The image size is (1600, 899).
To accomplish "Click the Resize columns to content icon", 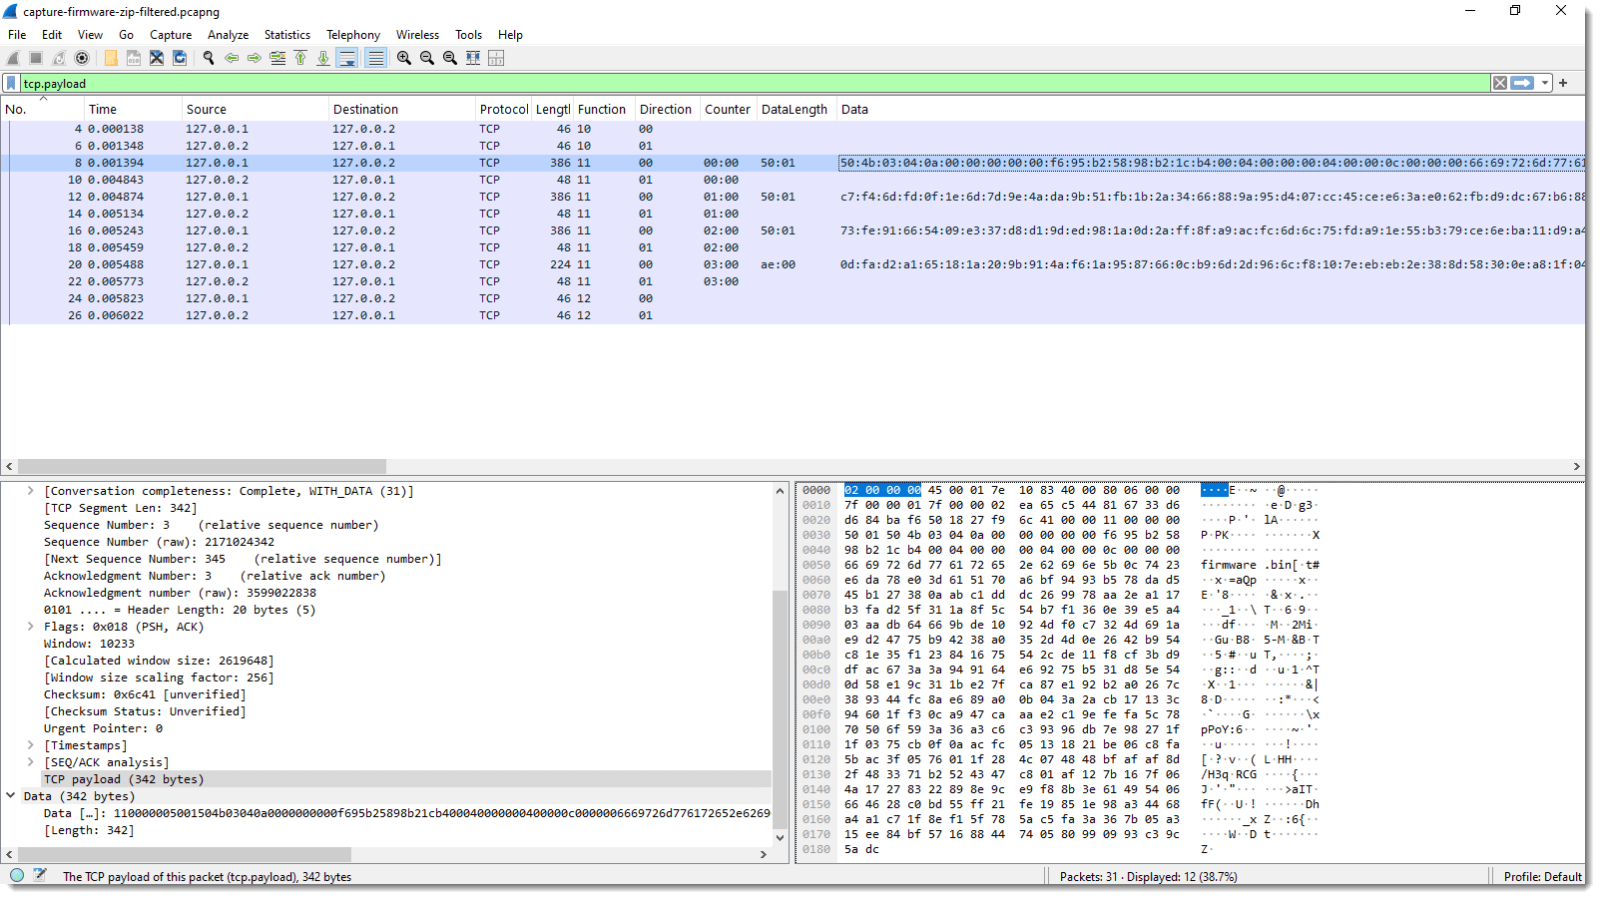I will (473, 58).
